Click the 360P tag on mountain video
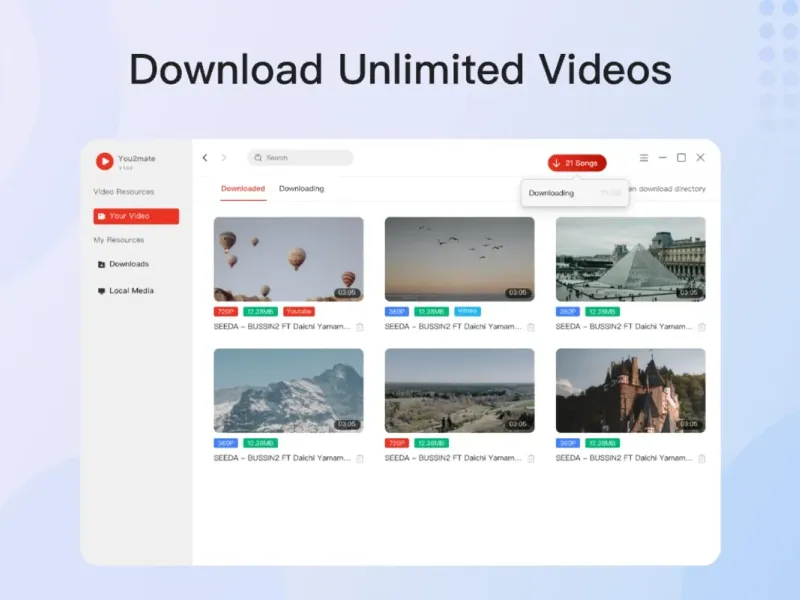Image resolution: width=800 pixels, height=600 pixels. (226, 443)
